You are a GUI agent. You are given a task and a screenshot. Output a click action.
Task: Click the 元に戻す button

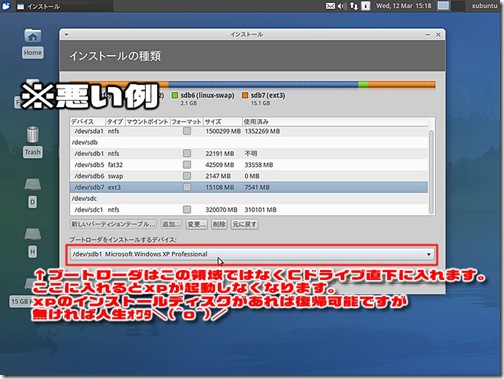[x=244, y=224]
